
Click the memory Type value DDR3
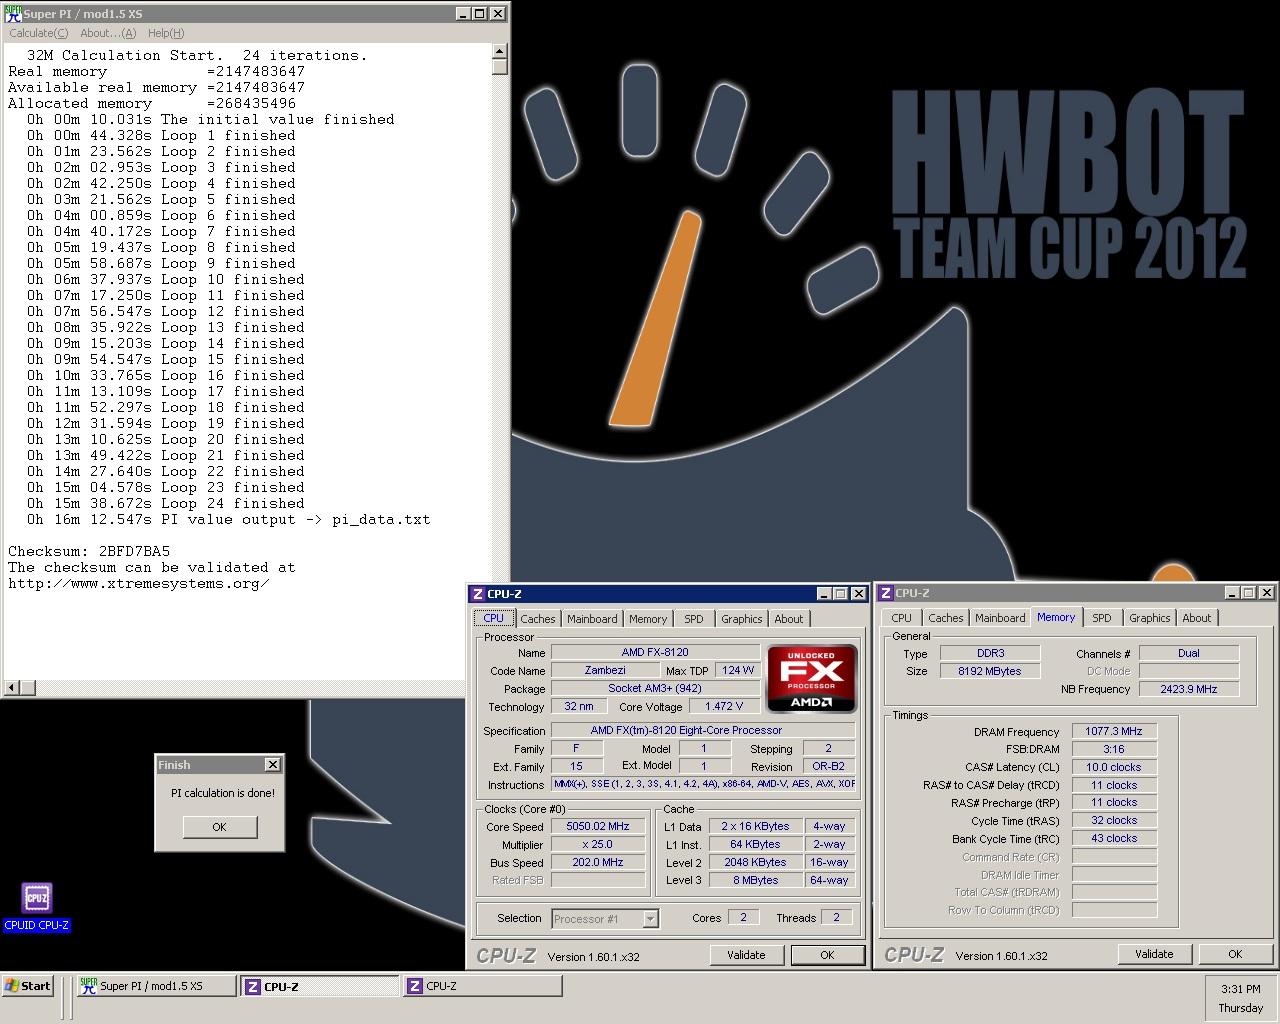click(x=990, y=654)
